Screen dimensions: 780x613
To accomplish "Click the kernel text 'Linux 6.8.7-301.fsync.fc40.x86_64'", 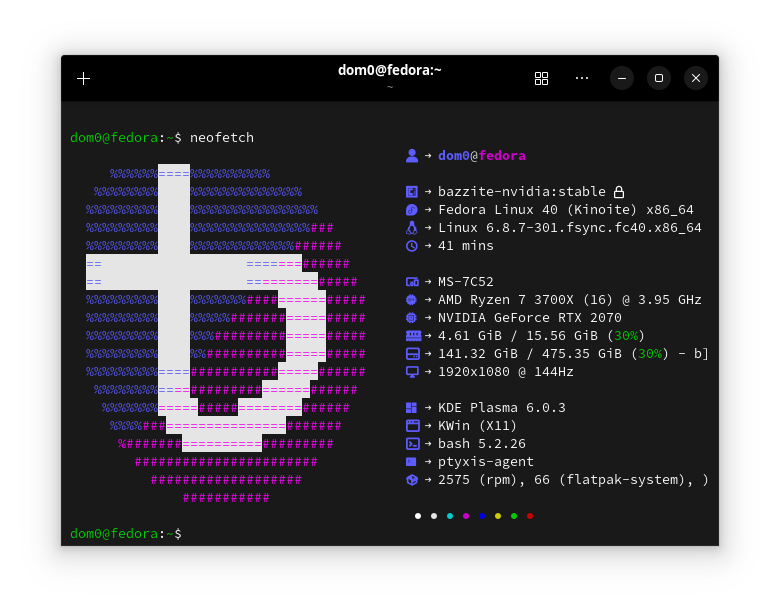I will (570, 228).
